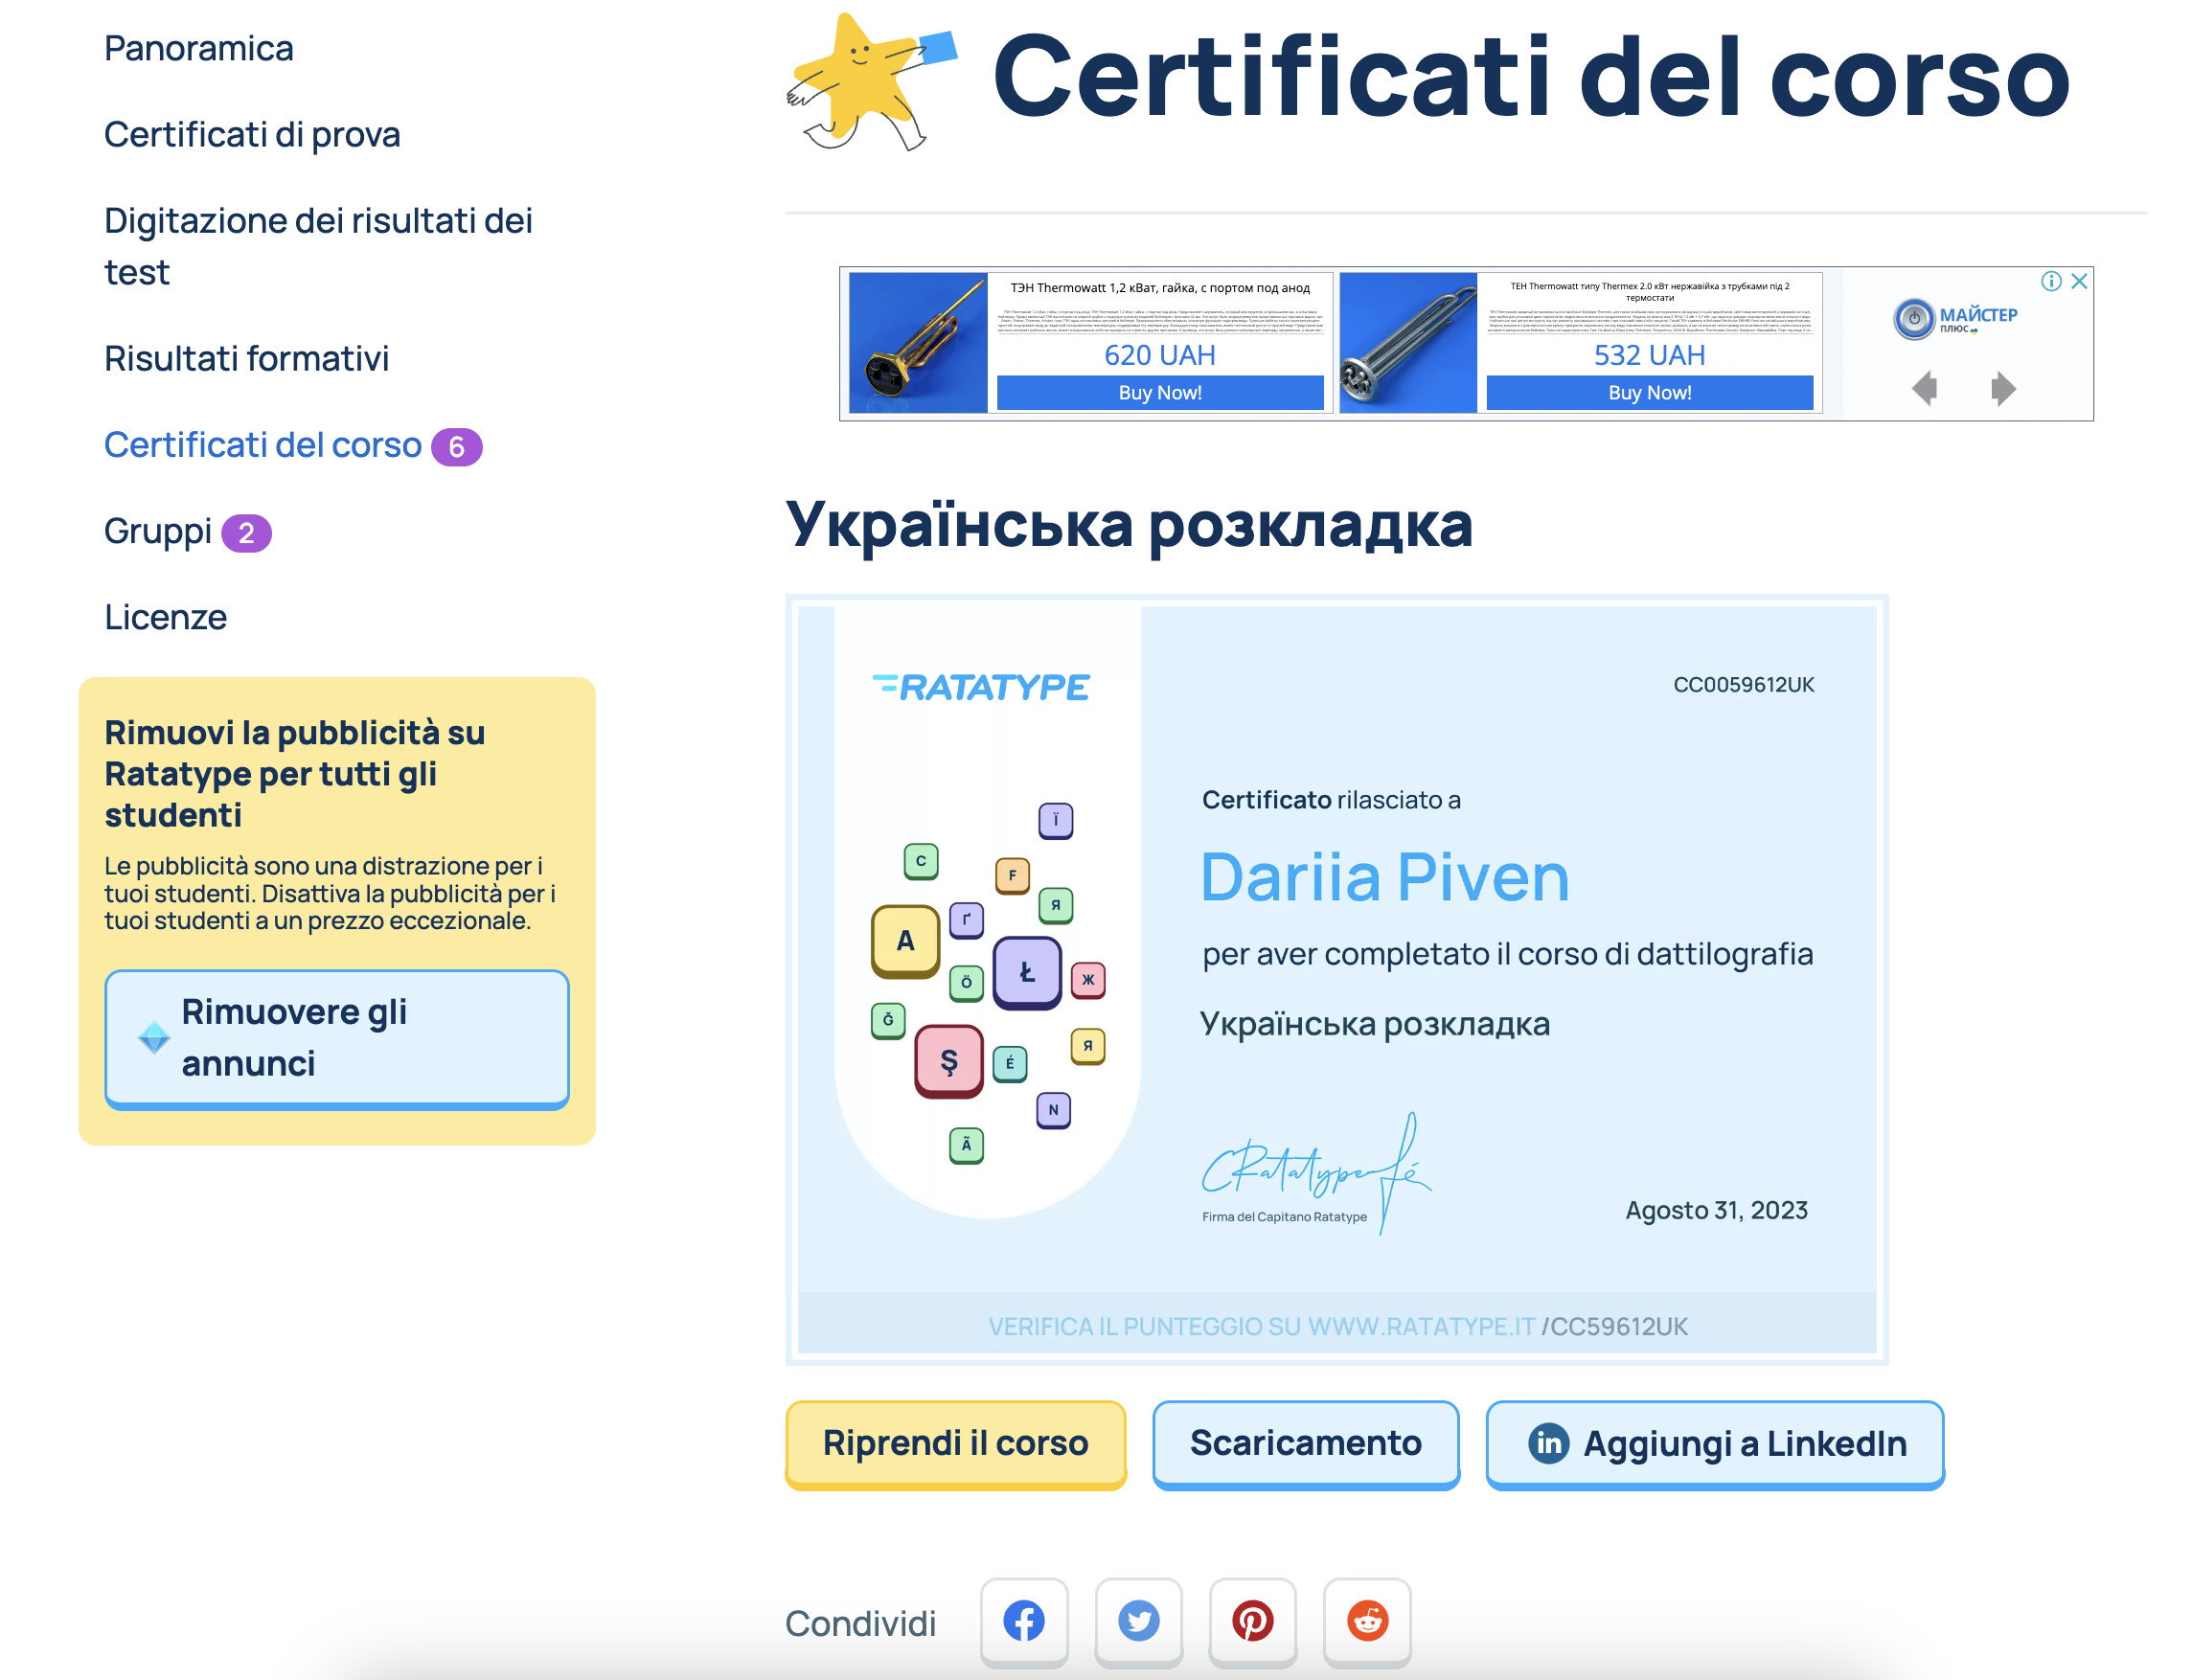Click the Ratatype logo on certificate
This screenshot has width=2192, height=1680.
980,687
